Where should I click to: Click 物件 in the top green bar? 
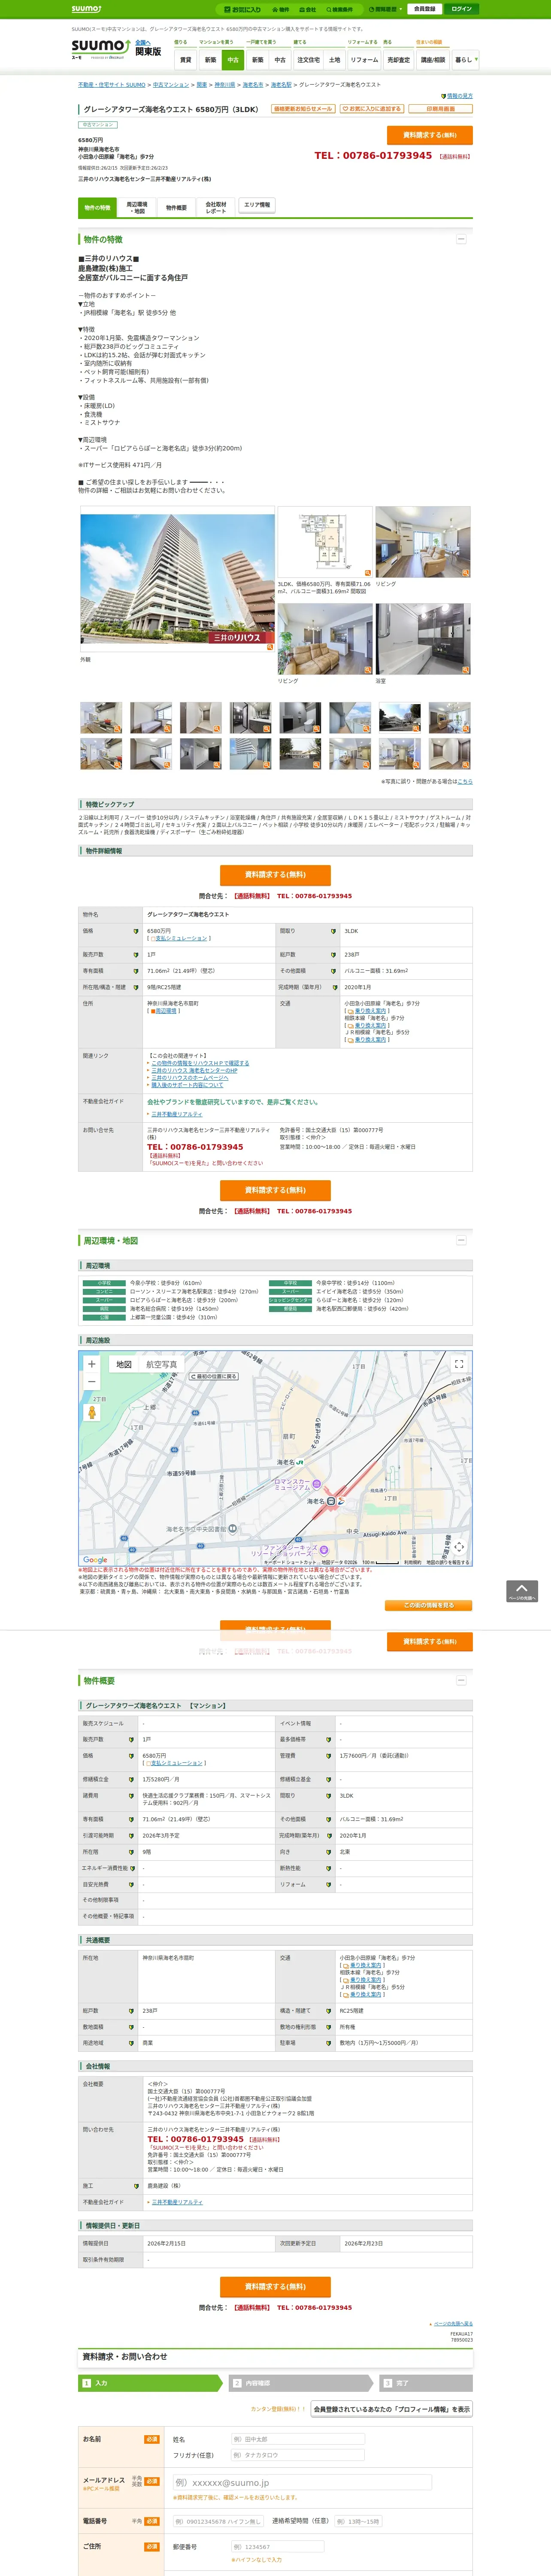click(x=281, y=9)
